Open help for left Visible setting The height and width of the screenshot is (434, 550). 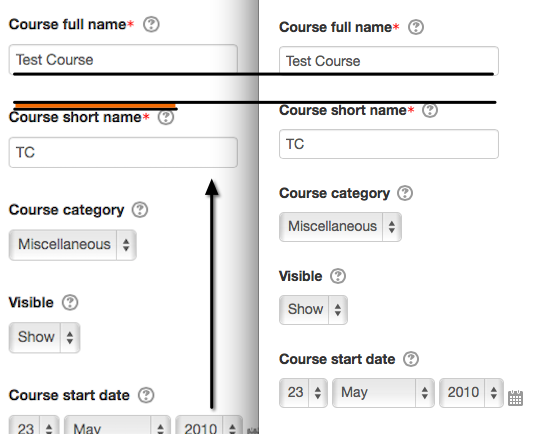tap(70, 302)
